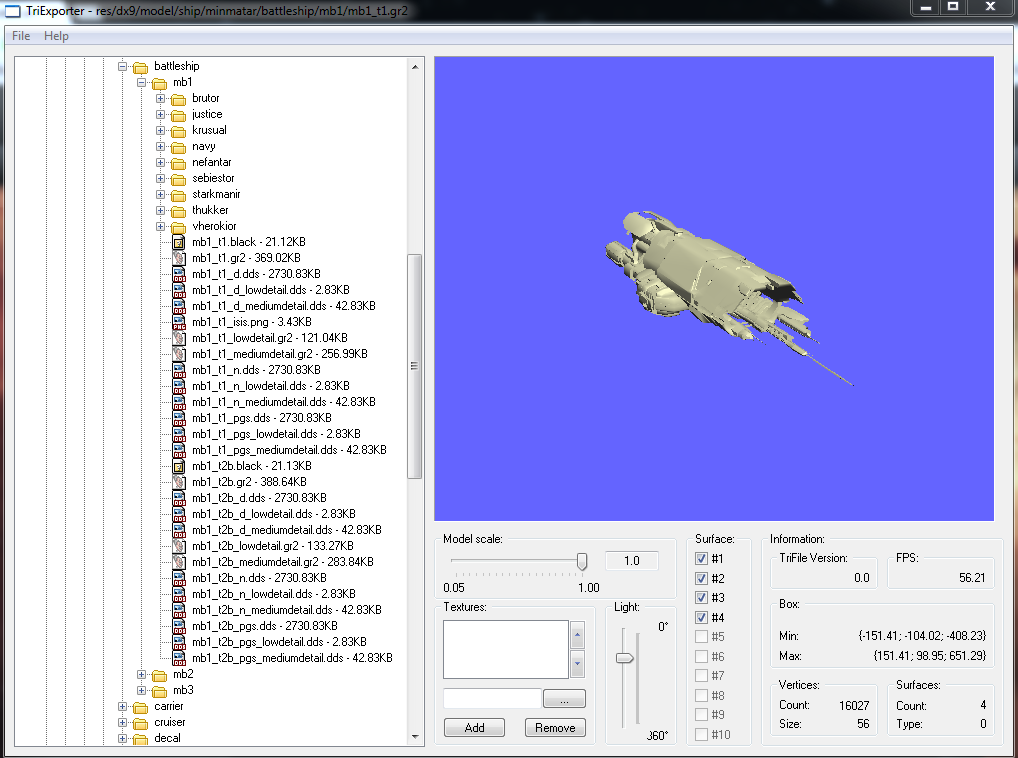Collapse the battleship tree node

tap(122, 66)
